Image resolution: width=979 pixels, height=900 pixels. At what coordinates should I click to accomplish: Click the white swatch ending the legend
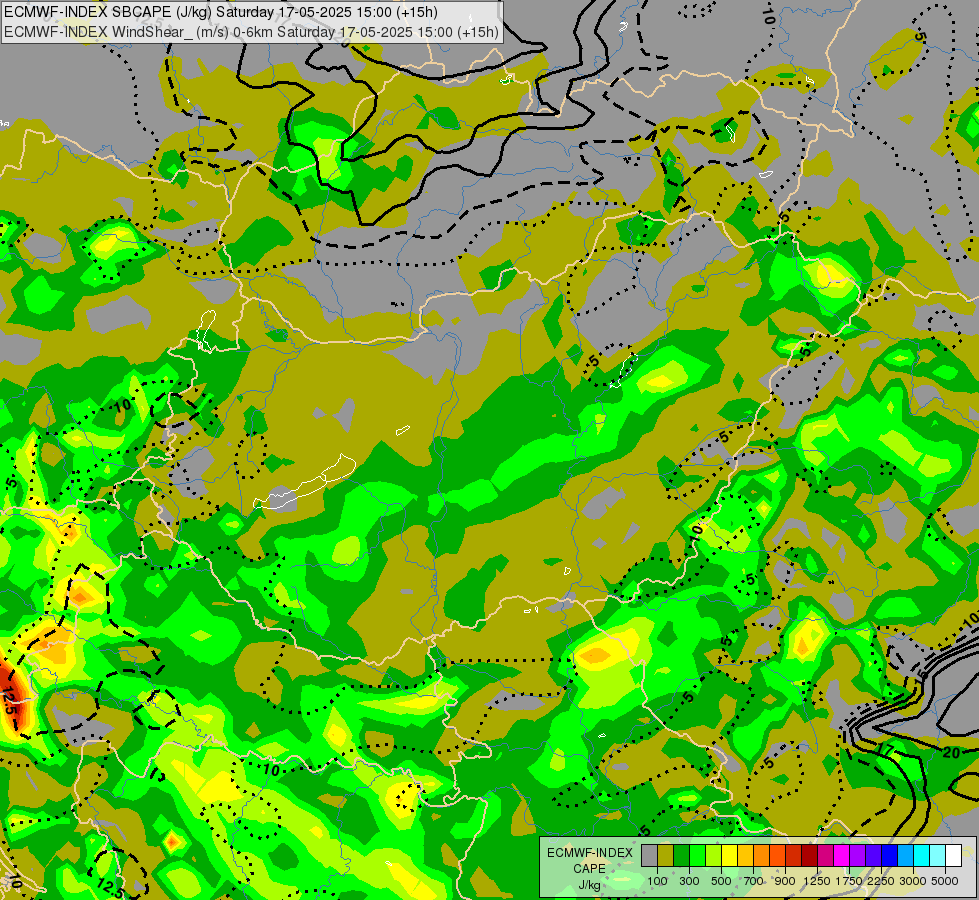point(953,855)
